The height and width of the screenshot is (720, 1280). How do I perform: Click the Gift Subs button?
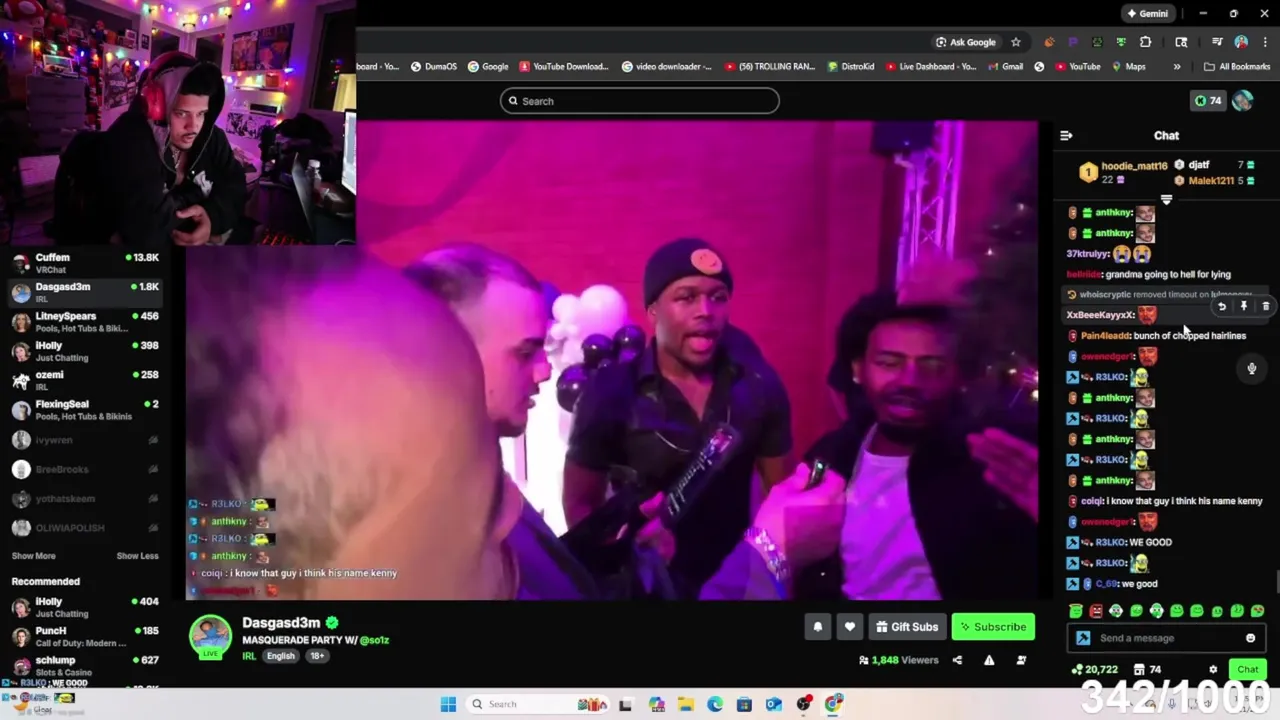(x=907, y=627)
